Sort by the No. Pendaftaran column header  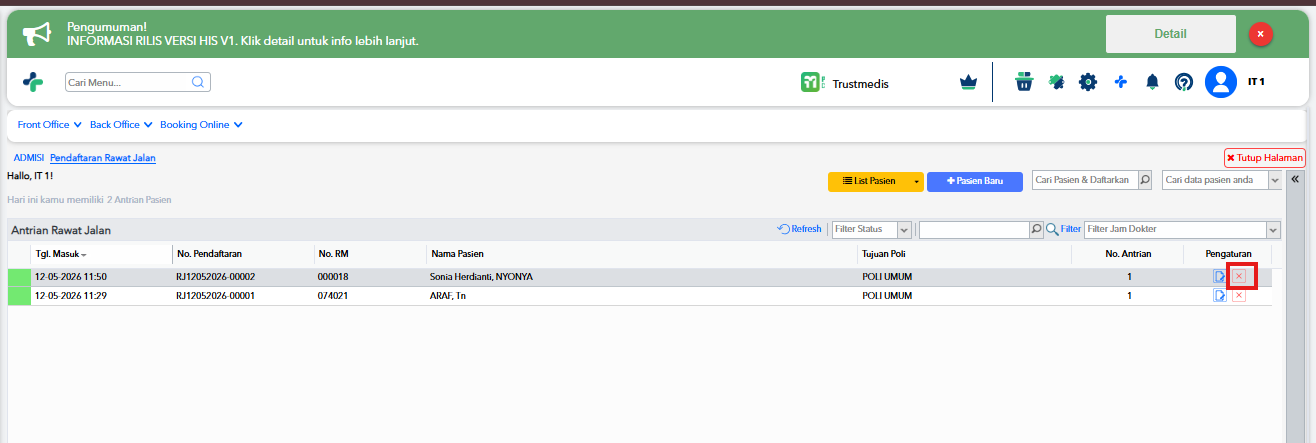coord(241,254)
